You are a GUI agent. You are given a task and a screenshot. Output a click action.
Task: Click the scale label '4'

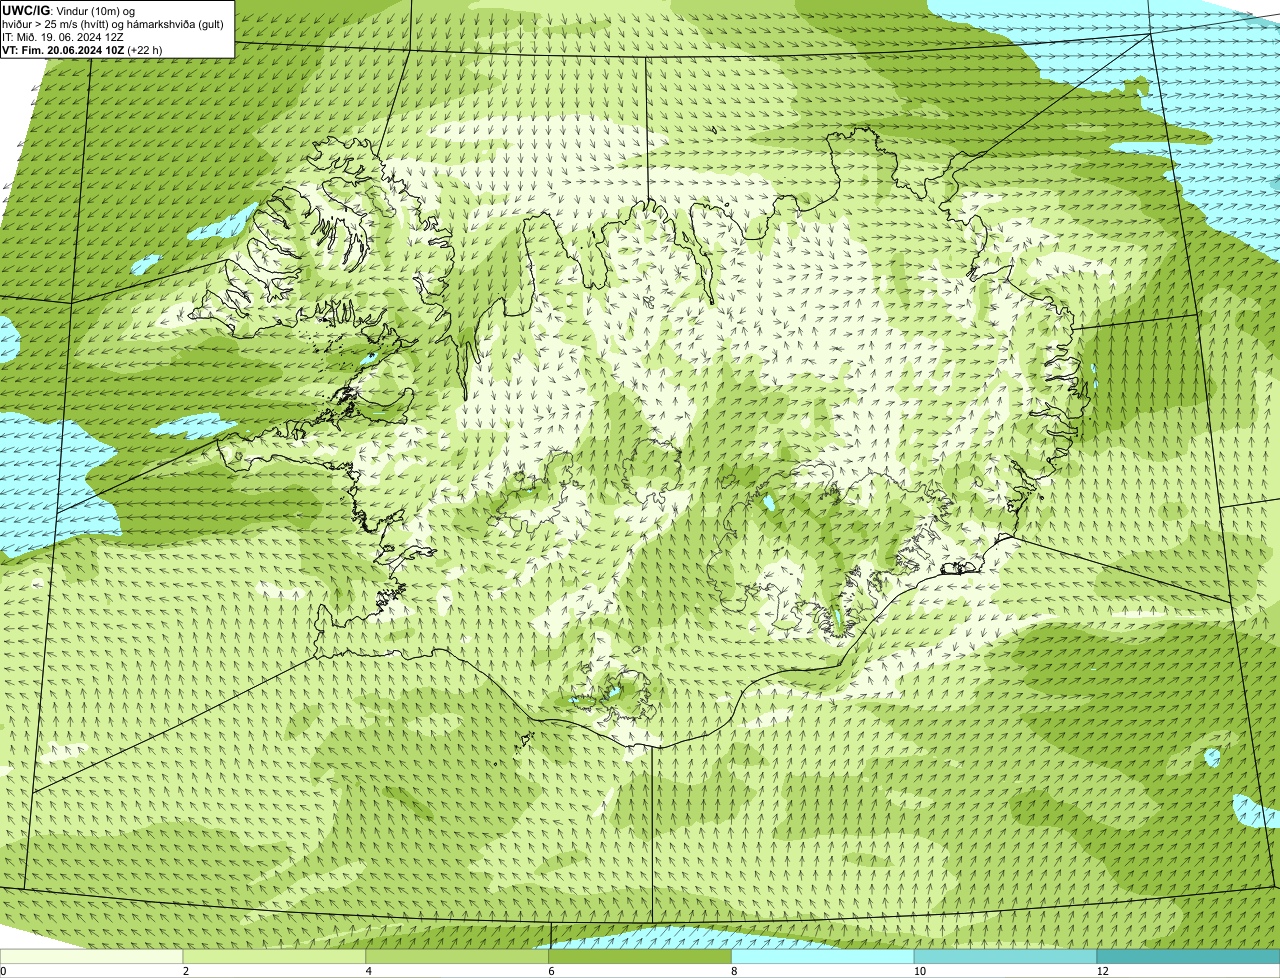coord(369,971)
